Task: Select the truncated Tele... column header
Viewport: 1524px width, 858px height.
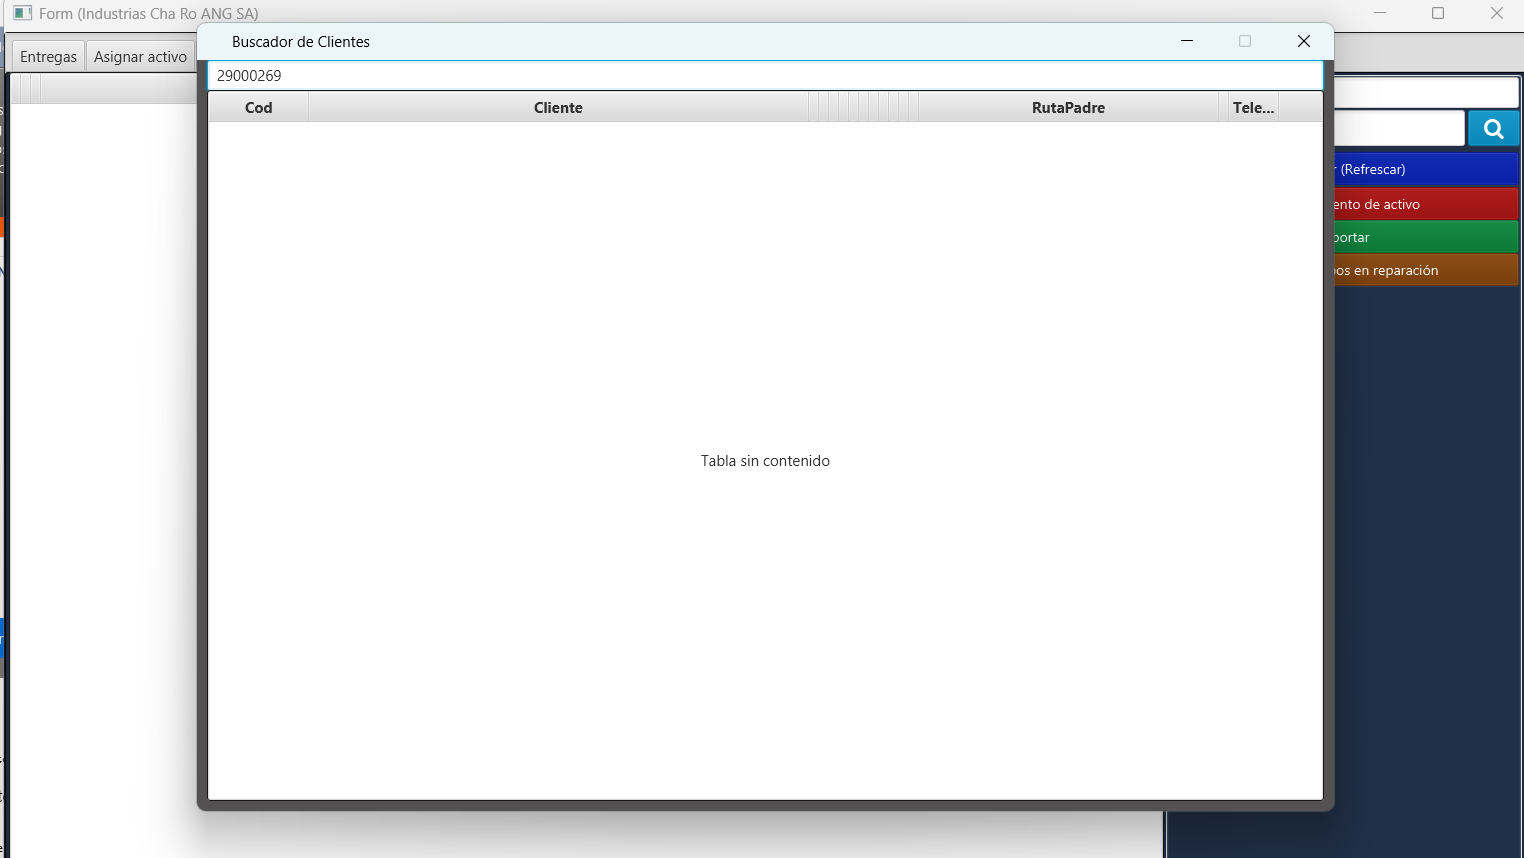Action: coord(1253,108)
